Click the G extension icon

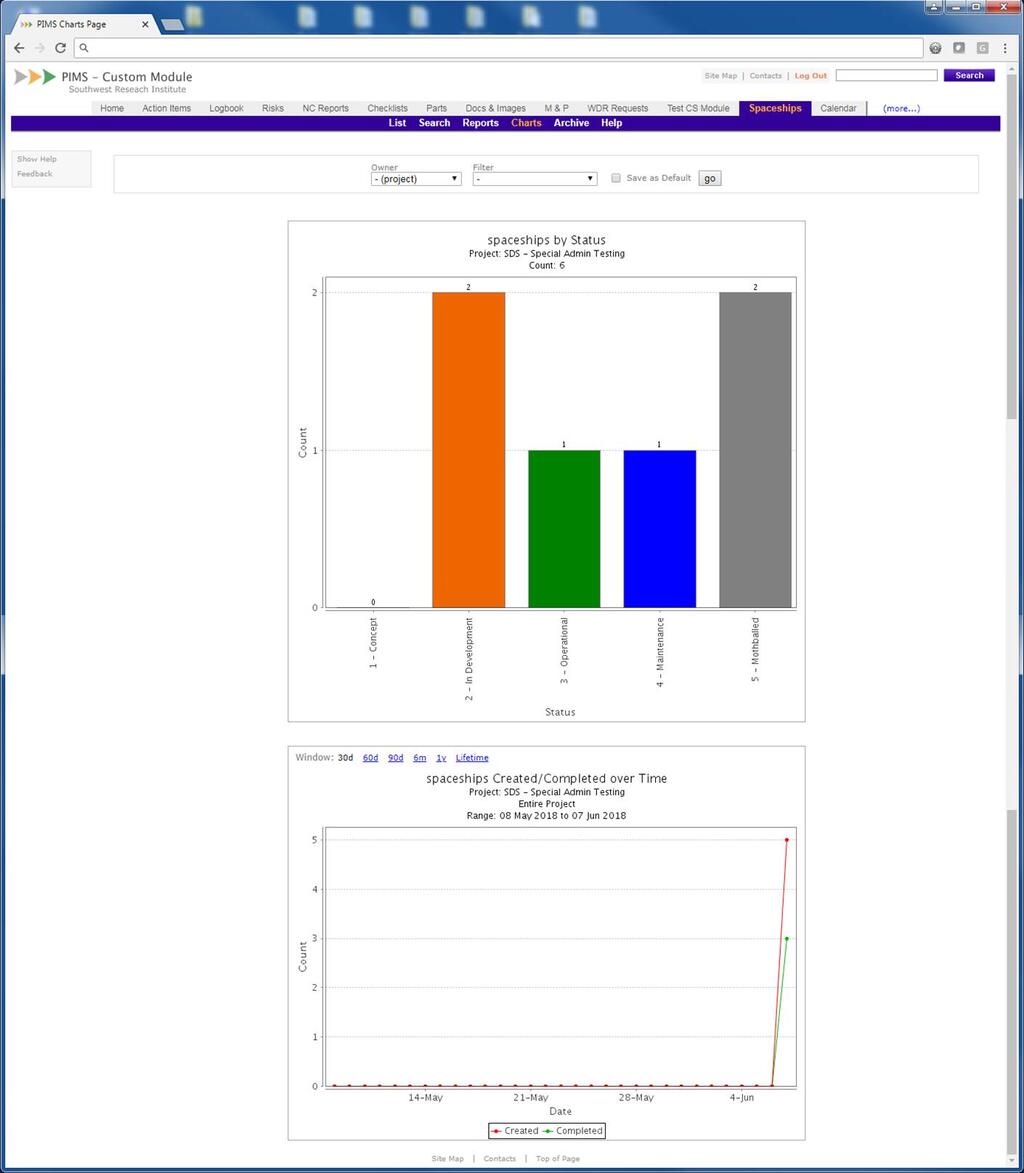(981, 47)
